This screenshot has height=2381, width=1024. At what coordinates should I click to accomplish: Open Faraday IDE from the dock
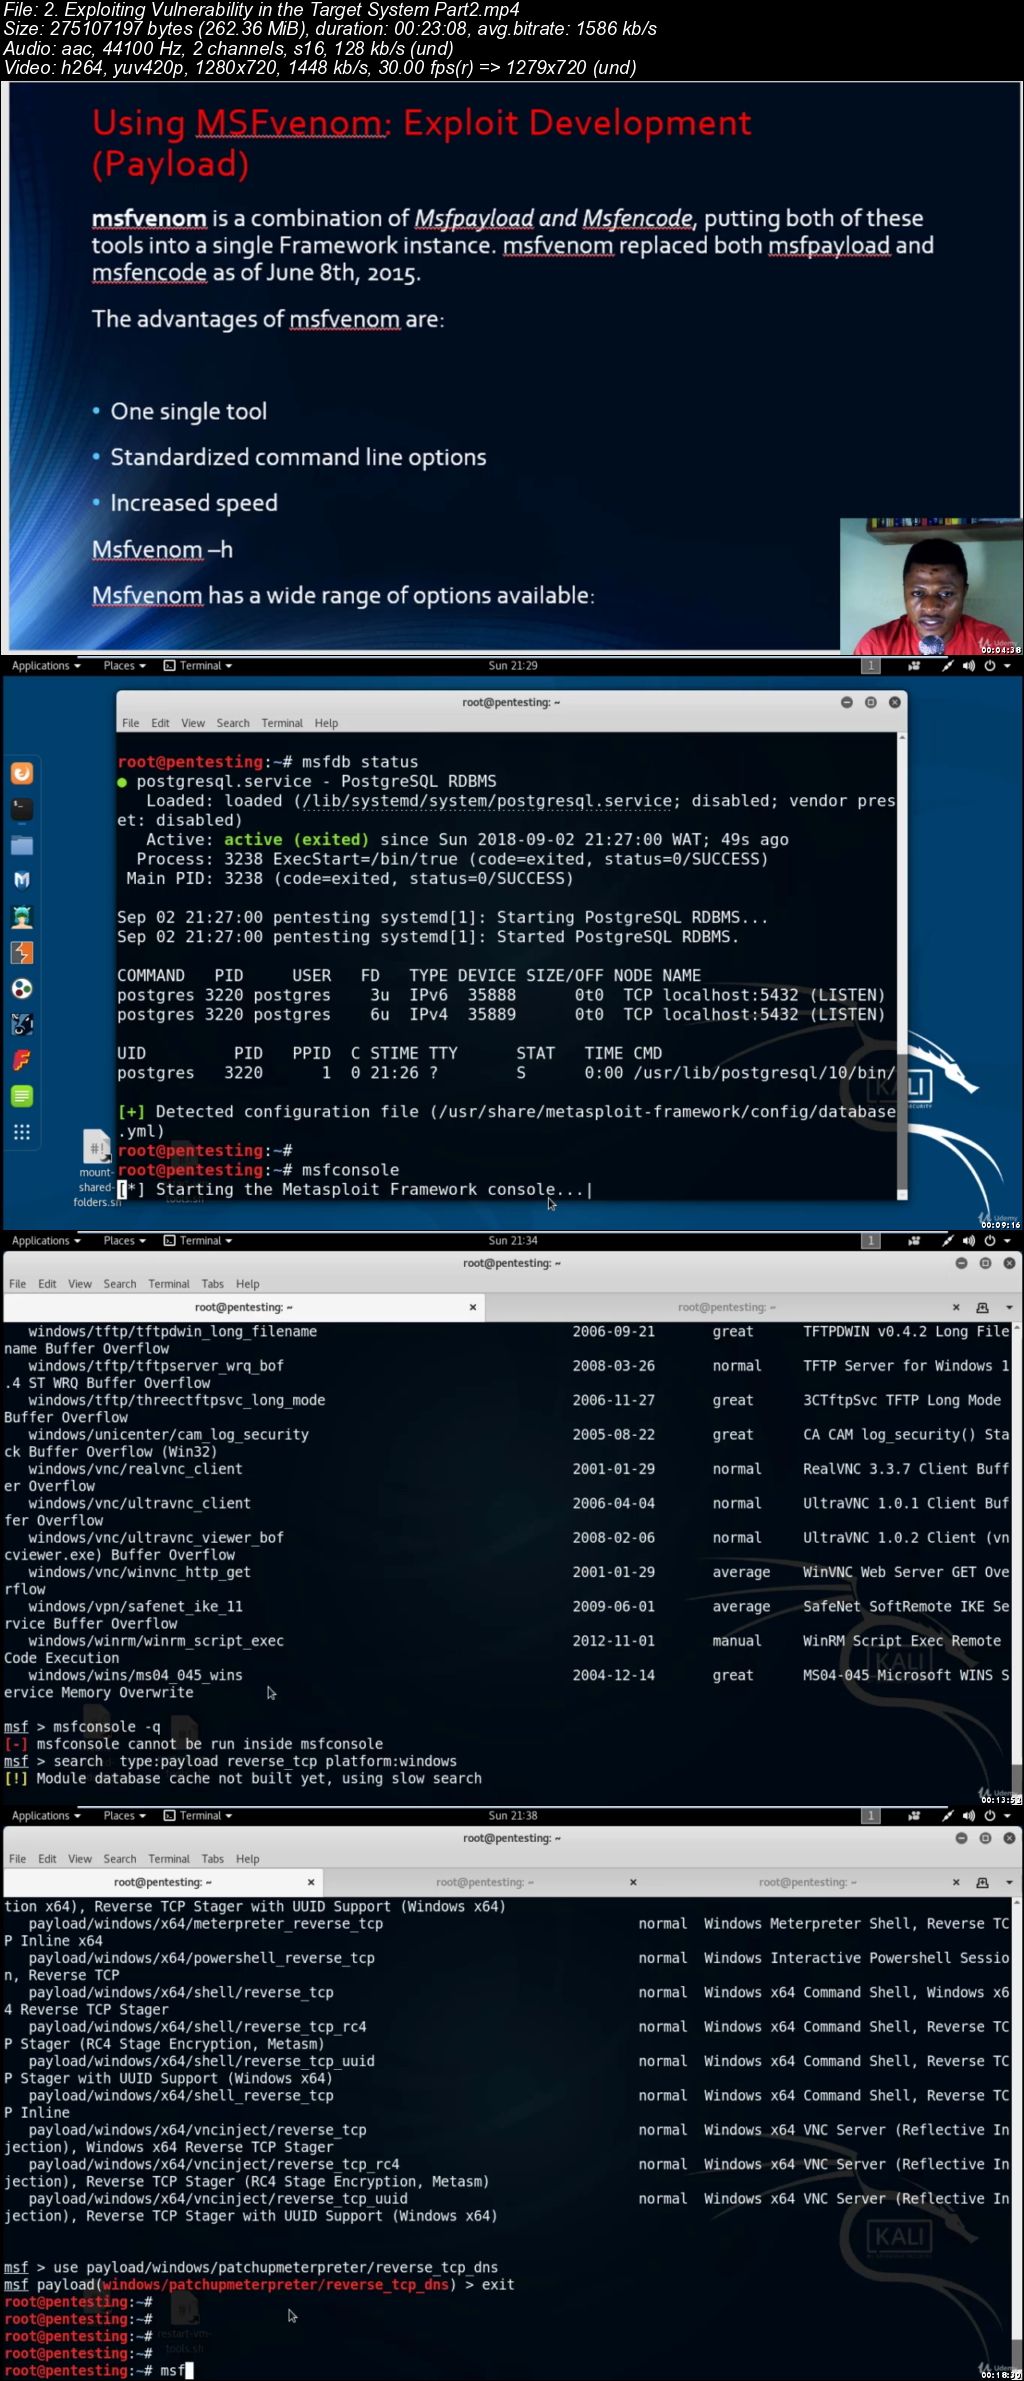coord(22,1060)
